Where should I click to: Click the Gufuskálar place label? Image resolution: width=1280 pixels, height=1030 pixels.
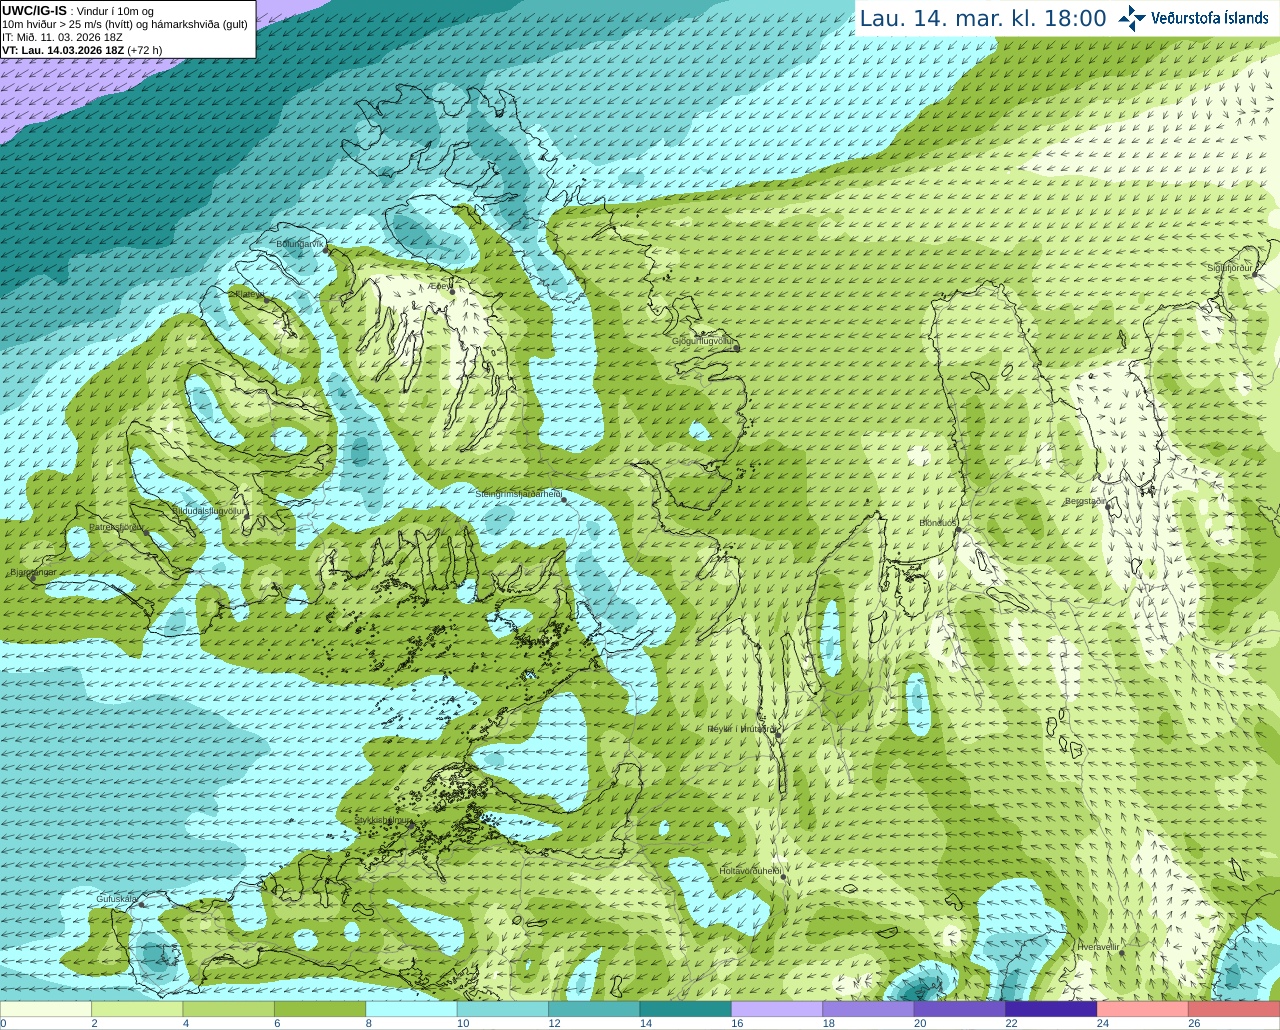[x=116, y=899]
